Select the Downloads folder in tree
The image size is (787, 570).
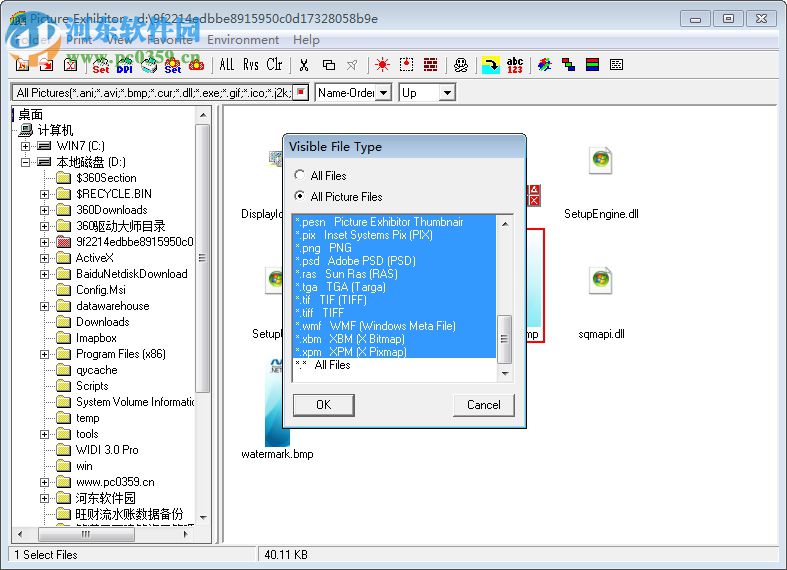[102, 322]
